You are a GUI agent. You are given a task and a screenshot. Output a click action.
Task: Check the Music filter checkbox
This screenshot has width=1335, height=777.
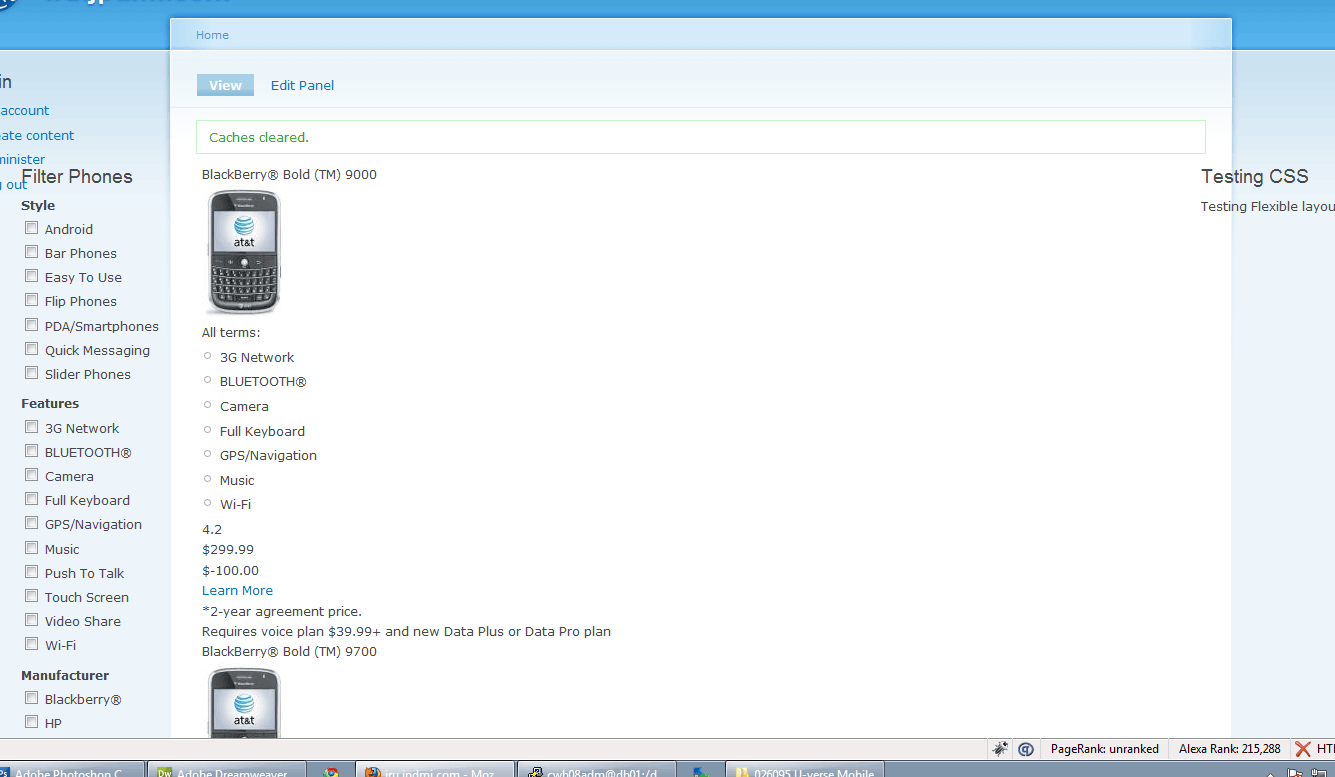pos(32,548)
